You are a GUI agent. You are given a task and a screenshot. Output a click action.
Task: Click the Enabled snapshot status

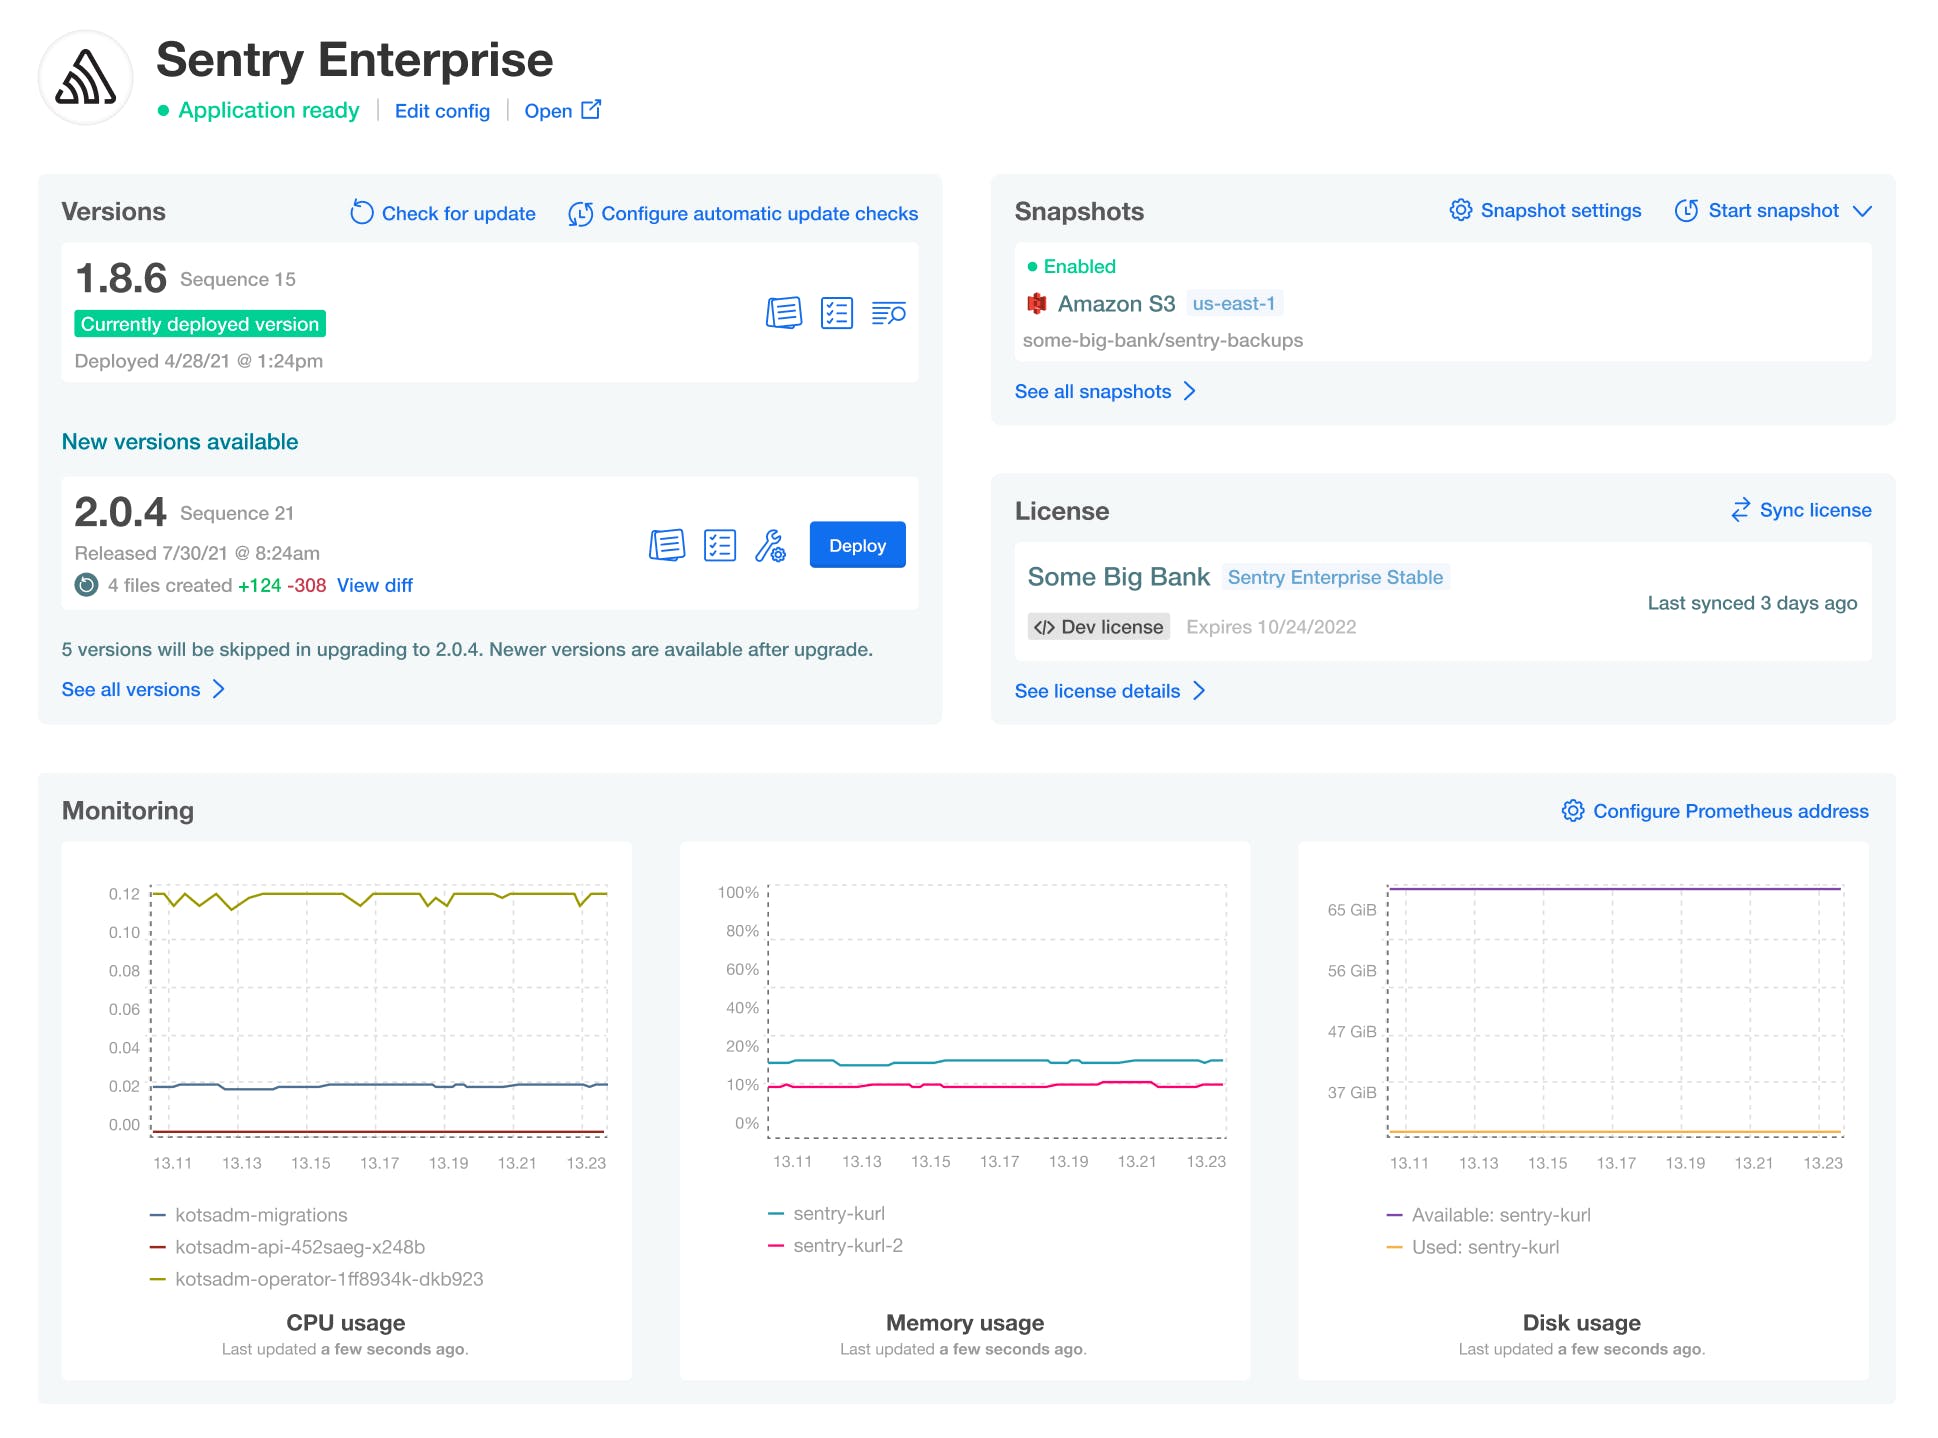[1071, 266]
